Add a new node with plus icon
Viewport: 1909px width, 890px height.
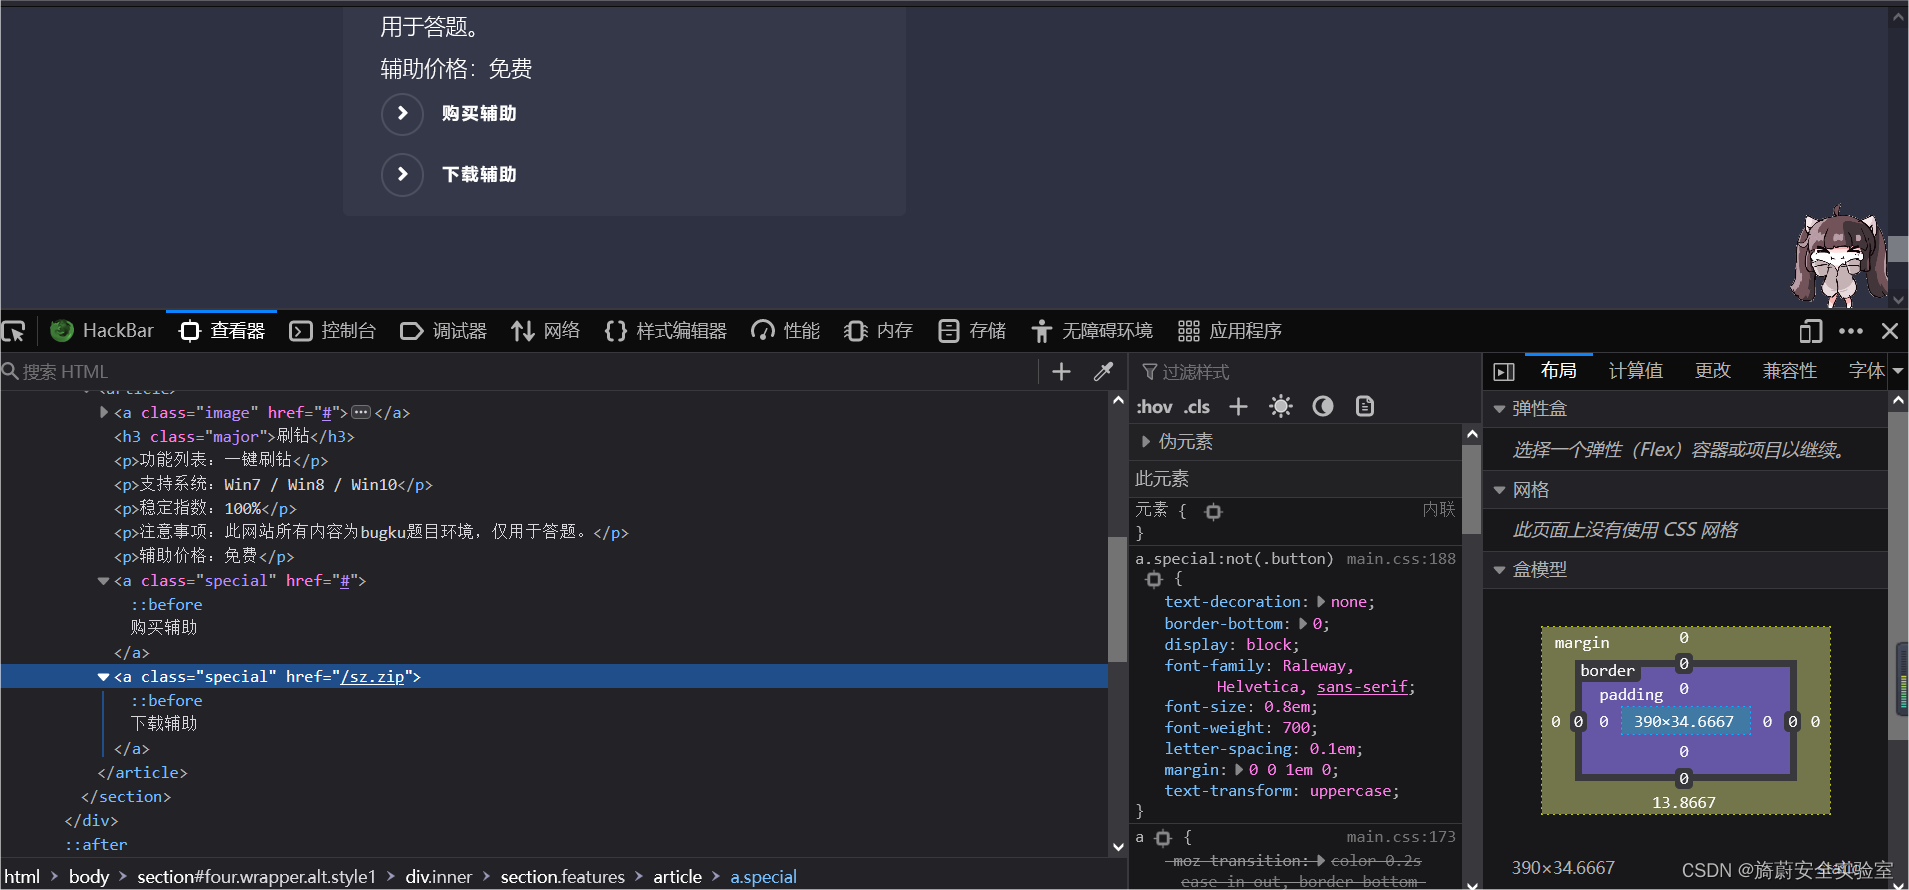(x=1062, y=372)
